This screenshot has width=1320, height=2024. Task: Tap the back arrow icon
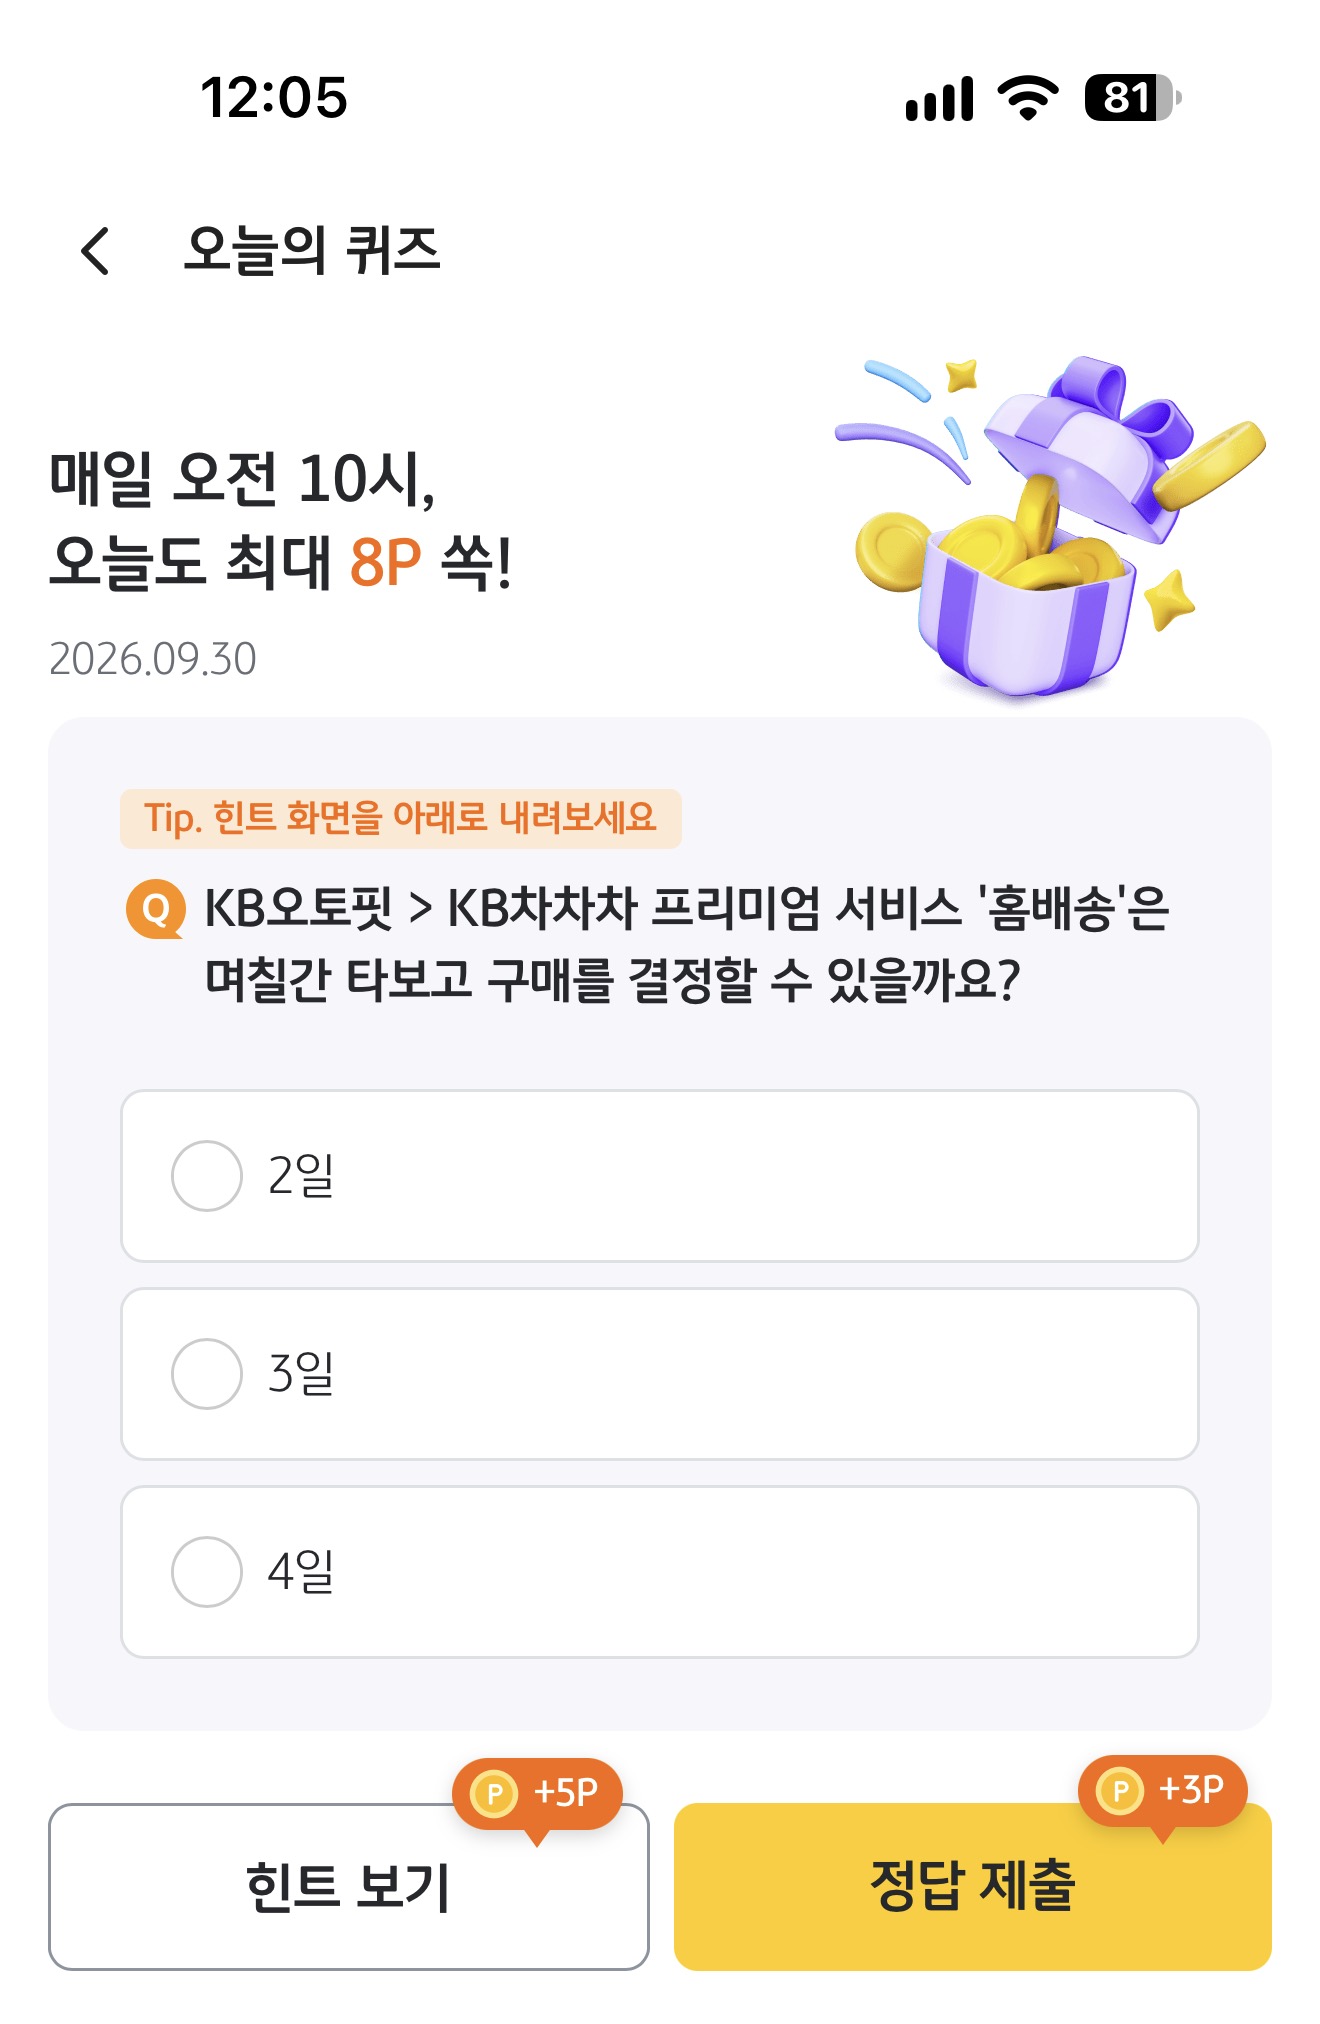[x=95, y=250]
